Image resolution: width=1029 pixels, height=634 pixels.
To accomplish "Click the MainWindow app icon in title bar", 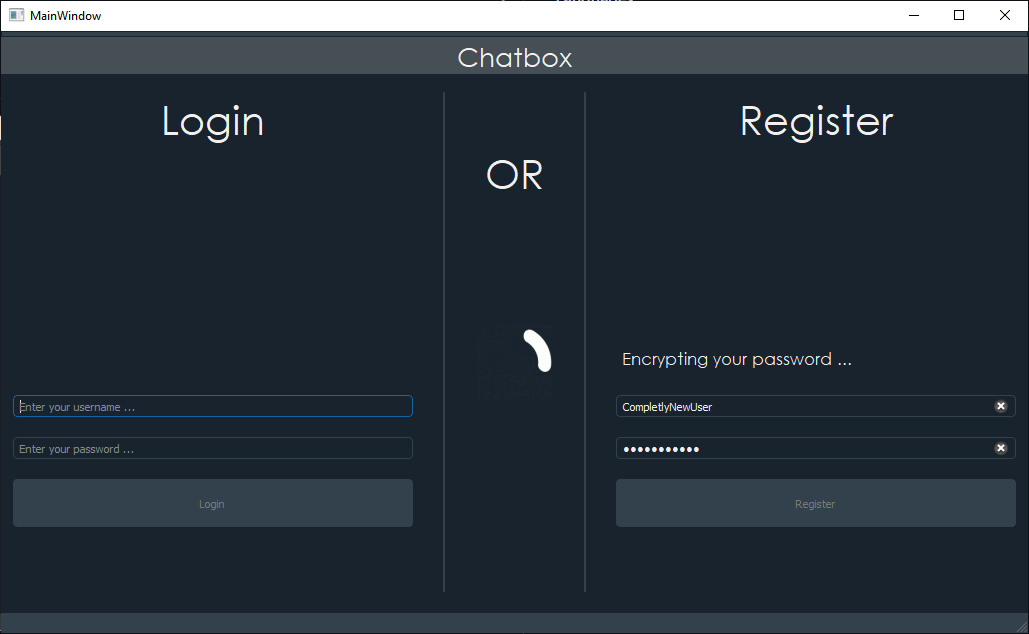I will [16, 15].
